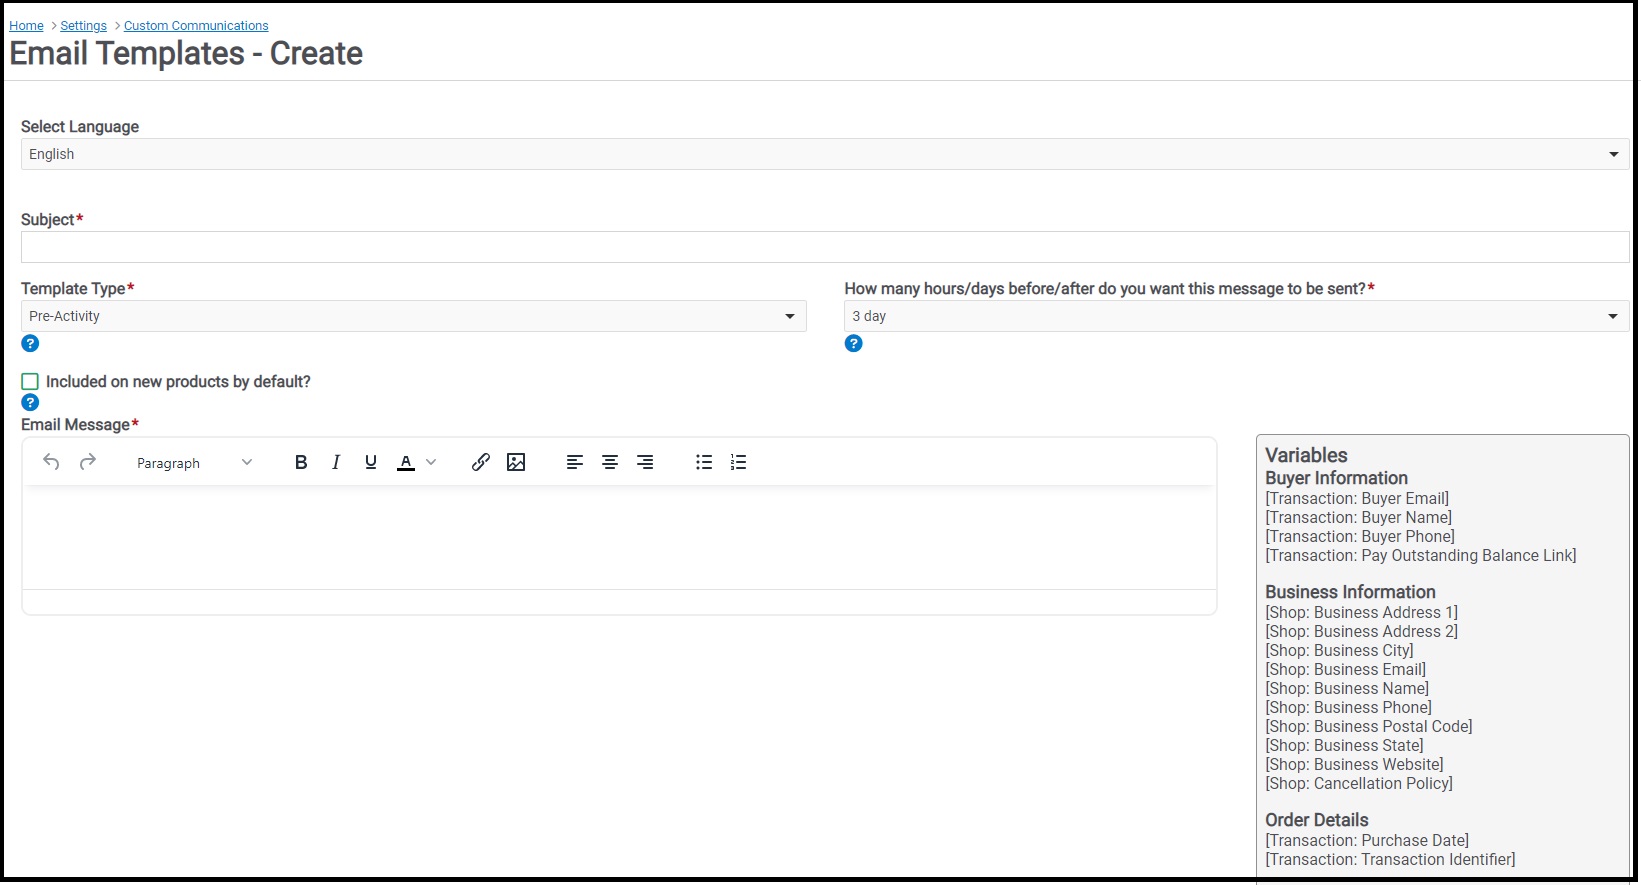1641x885 pixels.
Task: Select the [Transaction: Buyer Name] variable
Action: pos(1359,517)
